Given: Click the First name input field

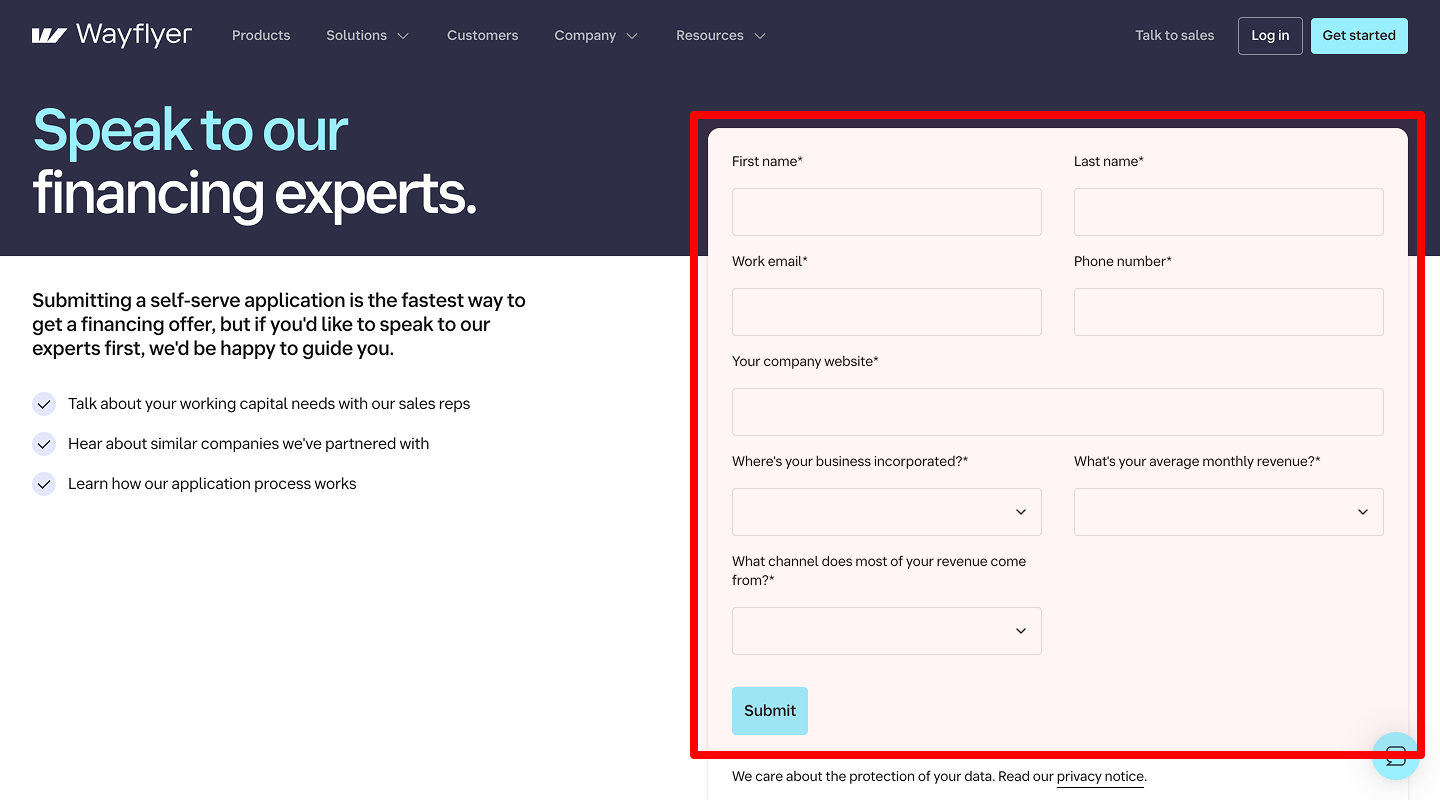Looking at the screenshot, I should click(886, 211).
